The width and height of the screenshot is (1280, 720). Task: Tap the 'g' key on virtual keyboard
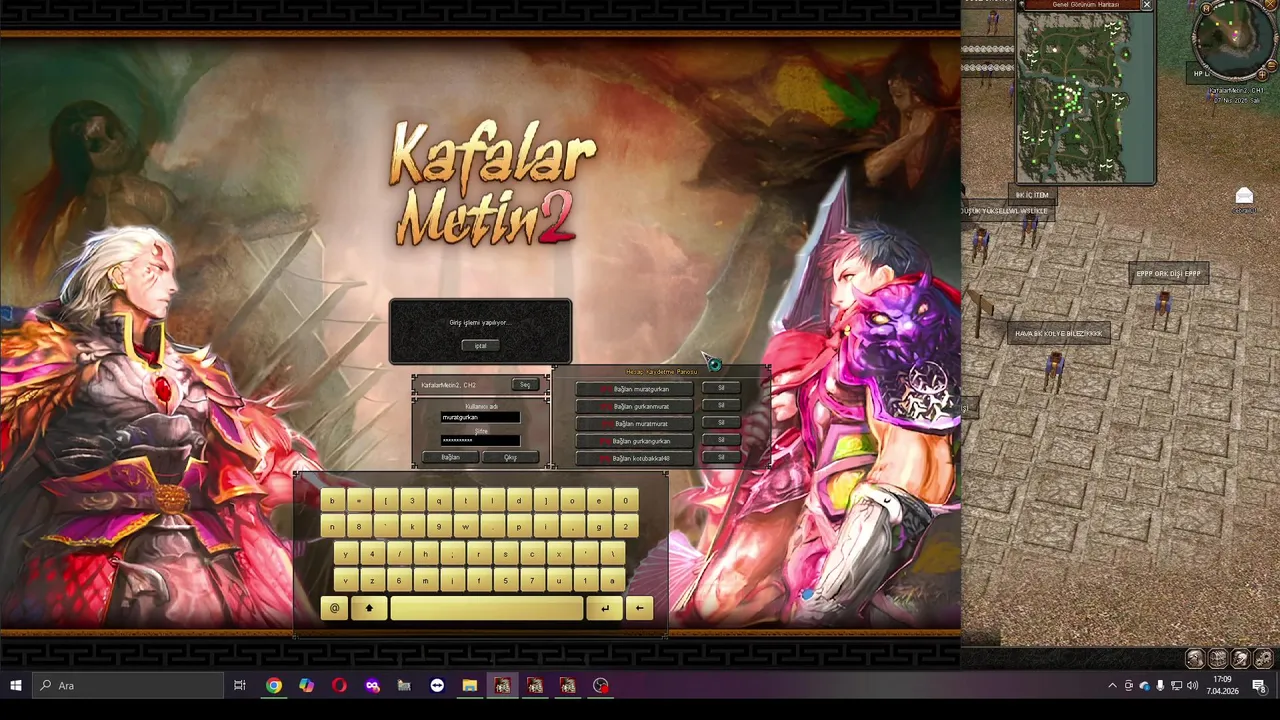click(x=600, y=526)
